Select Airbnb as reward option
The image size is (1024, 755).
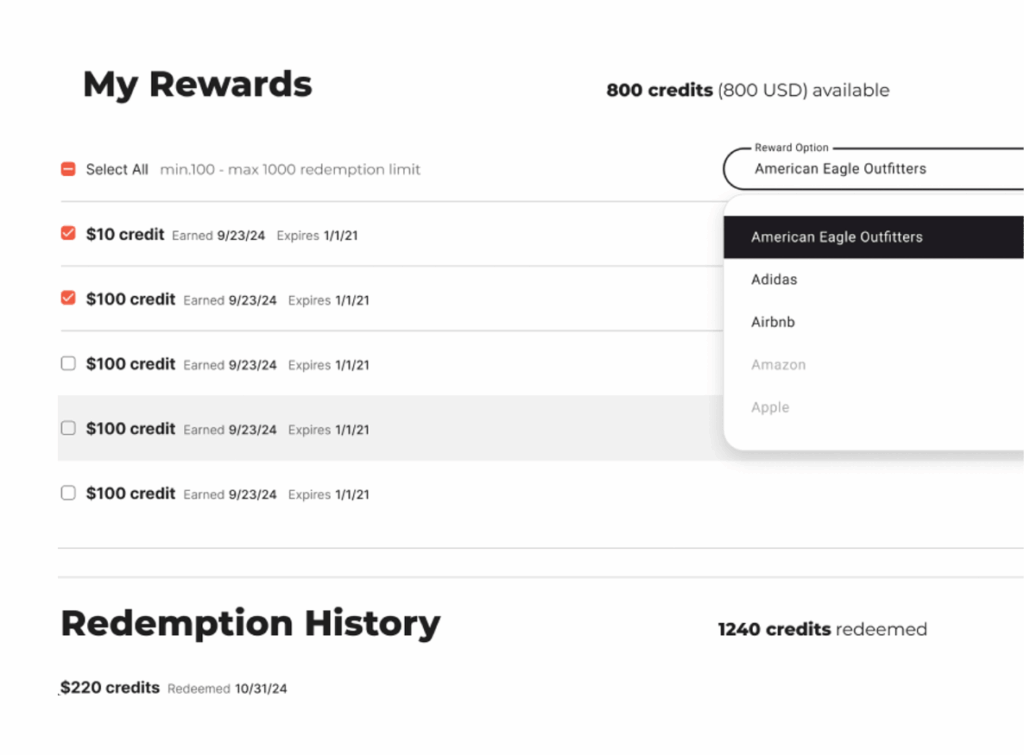772,322
